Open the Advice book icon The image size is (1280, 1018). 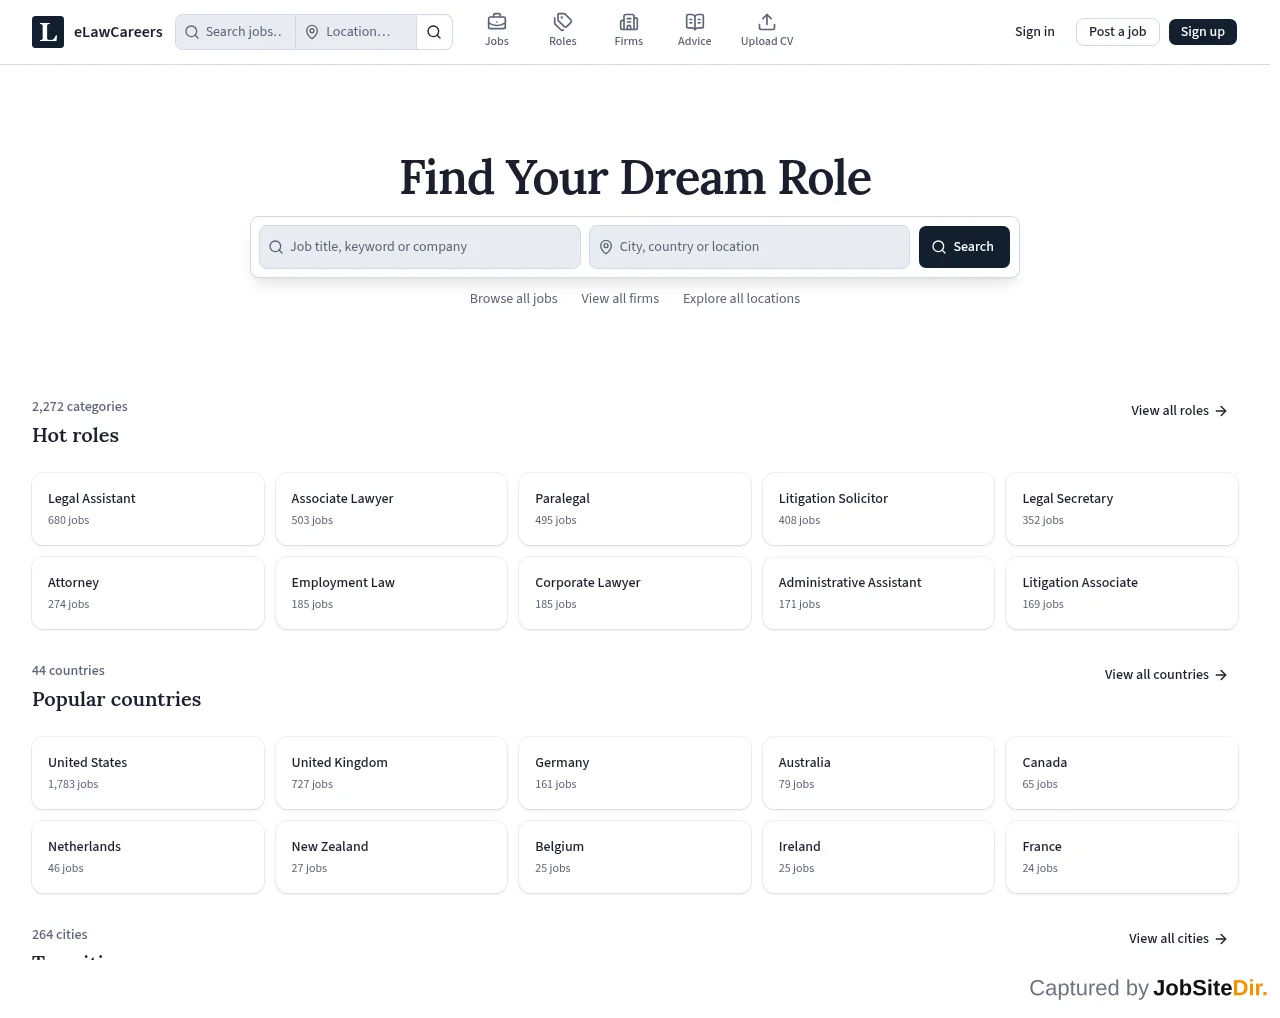pos(695,22)
